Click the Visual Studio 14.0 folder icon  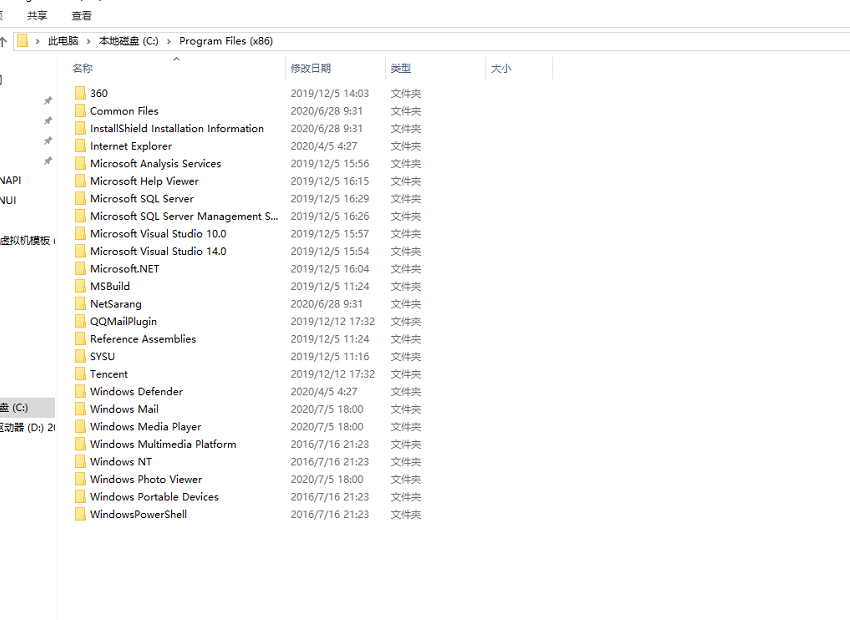point(80,251)
